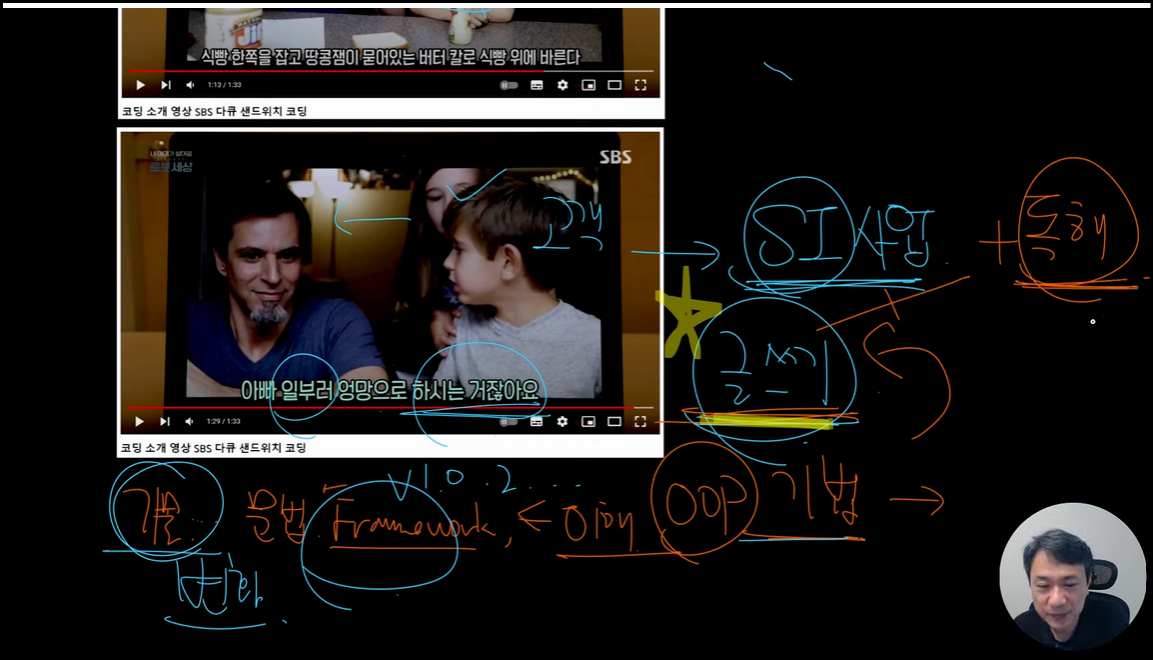The height and width of the screenshot is (660, 1153).
Task: Switch lower player to miniplayer
Action: [x=588, y=421]
